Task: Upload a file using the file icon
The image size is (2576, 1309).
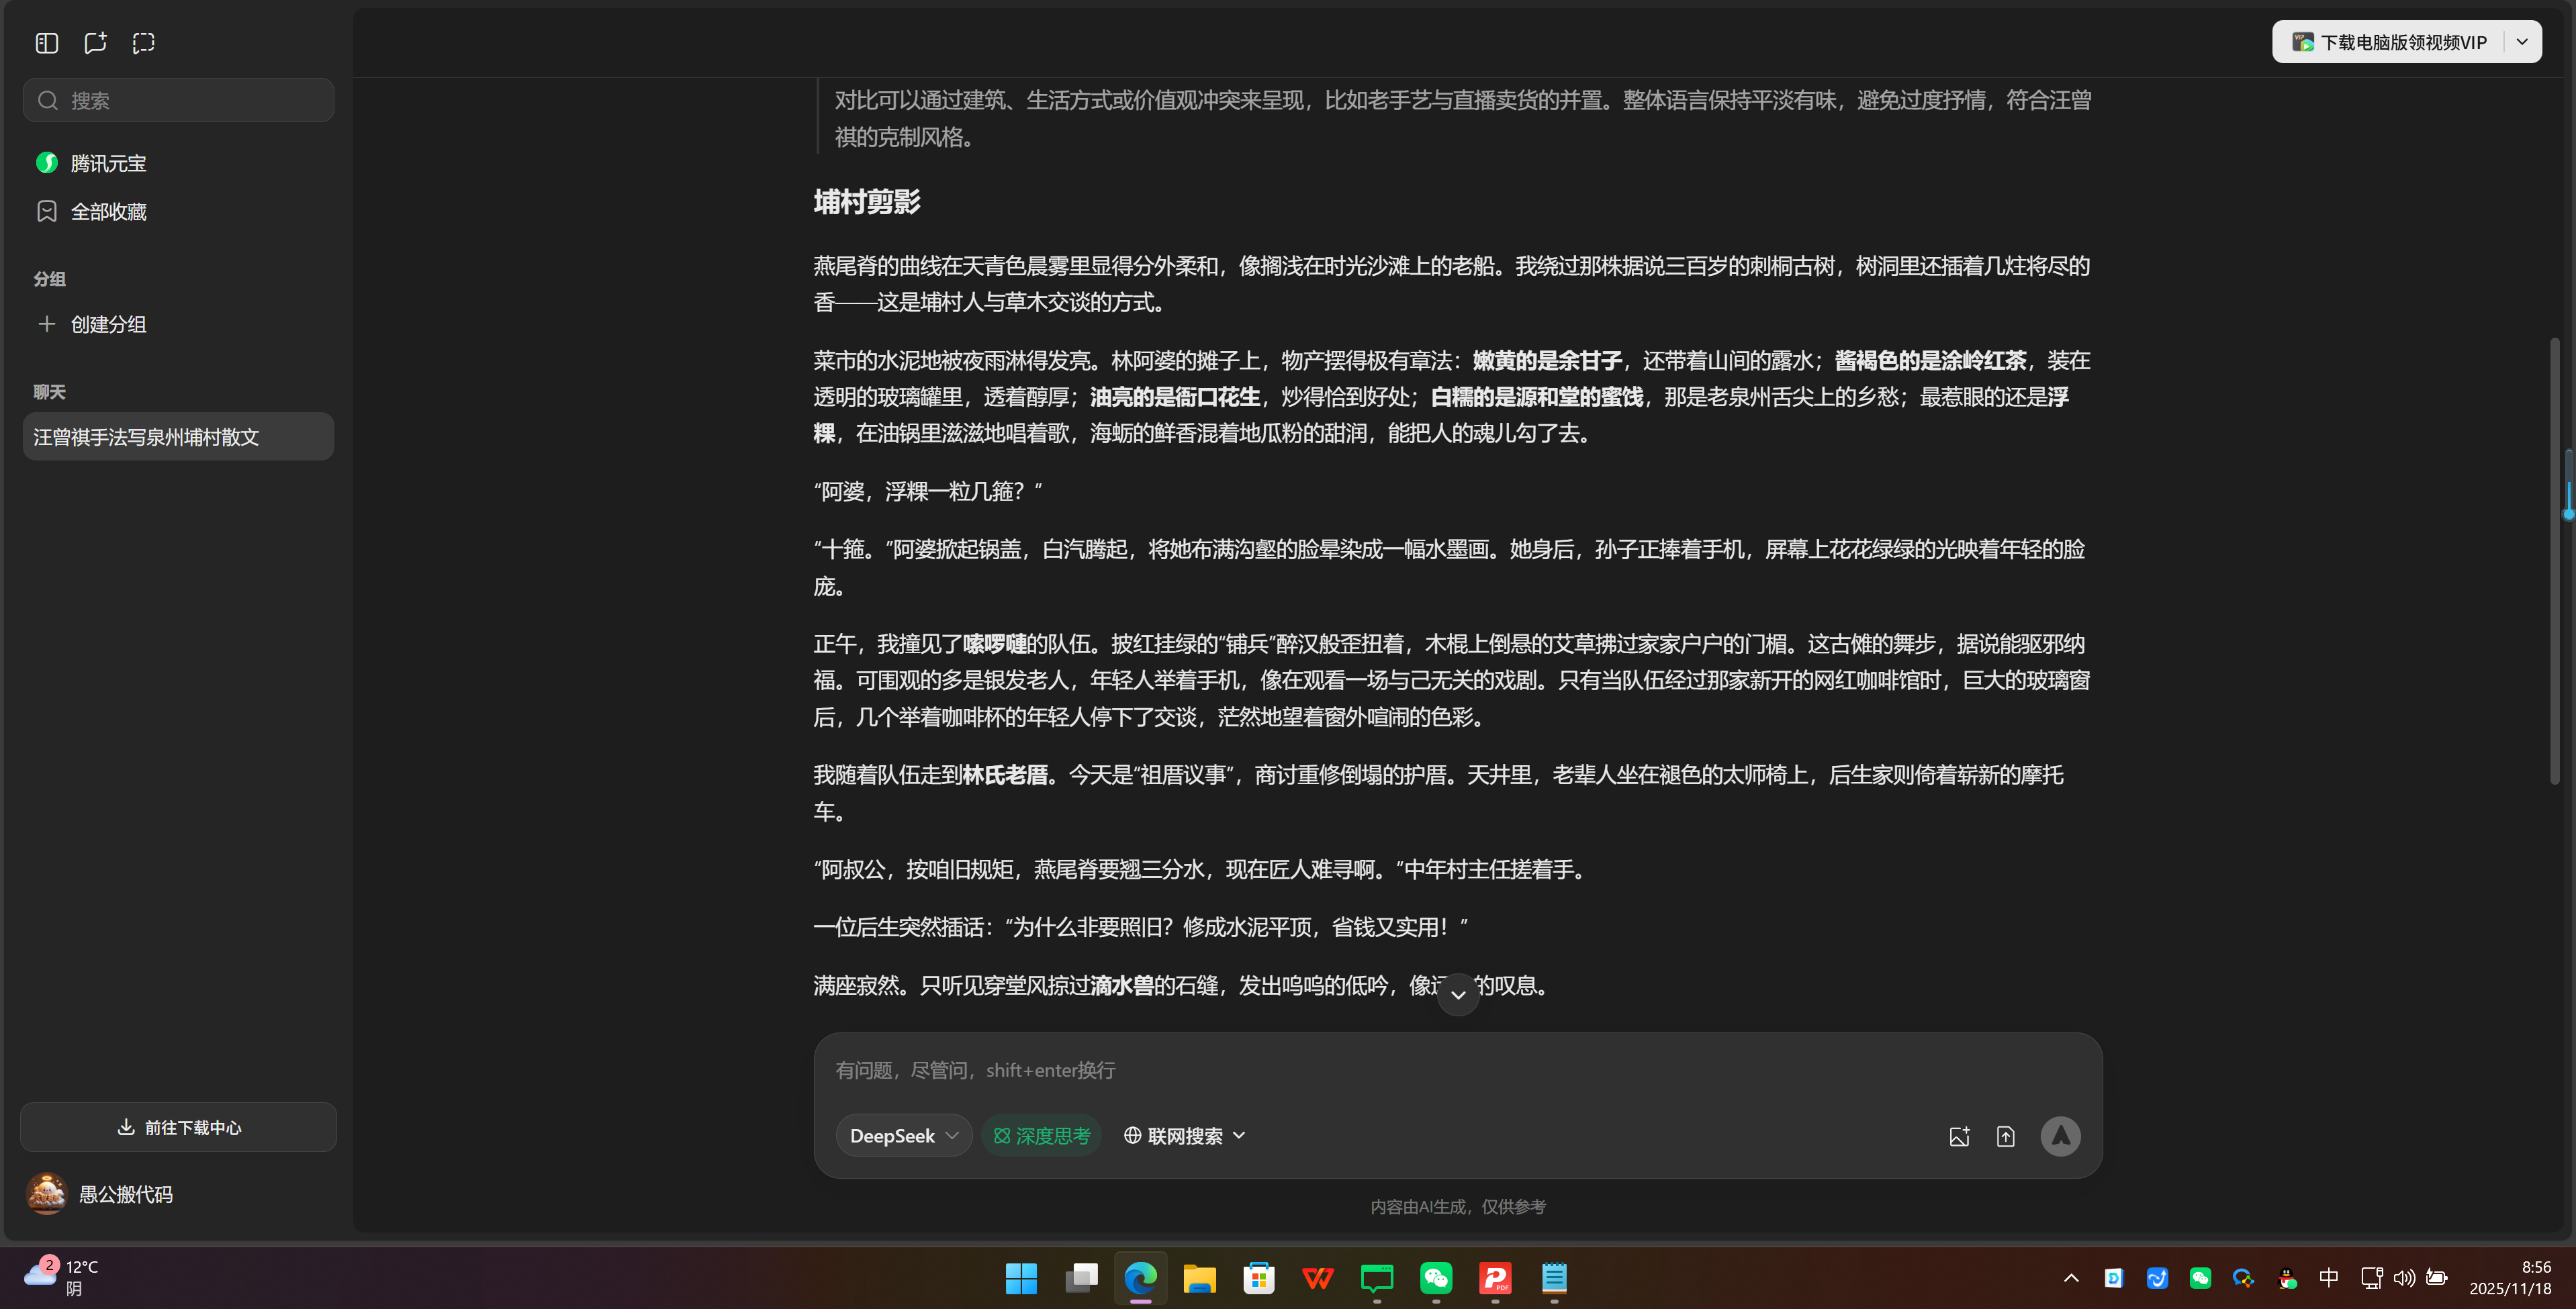Action: point(2006,1135)
